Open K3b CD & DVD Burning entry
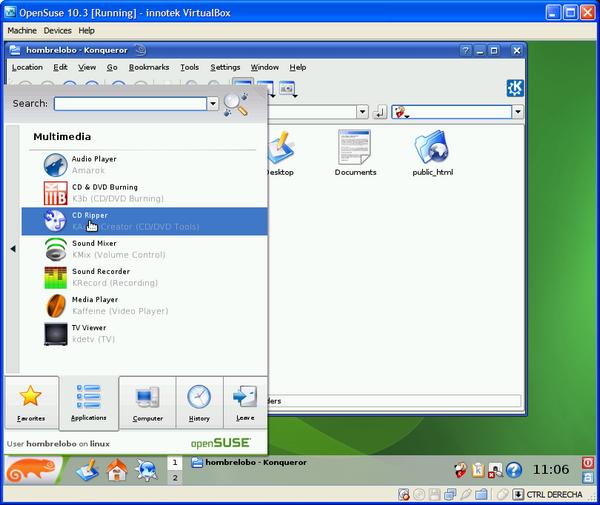 144,193
